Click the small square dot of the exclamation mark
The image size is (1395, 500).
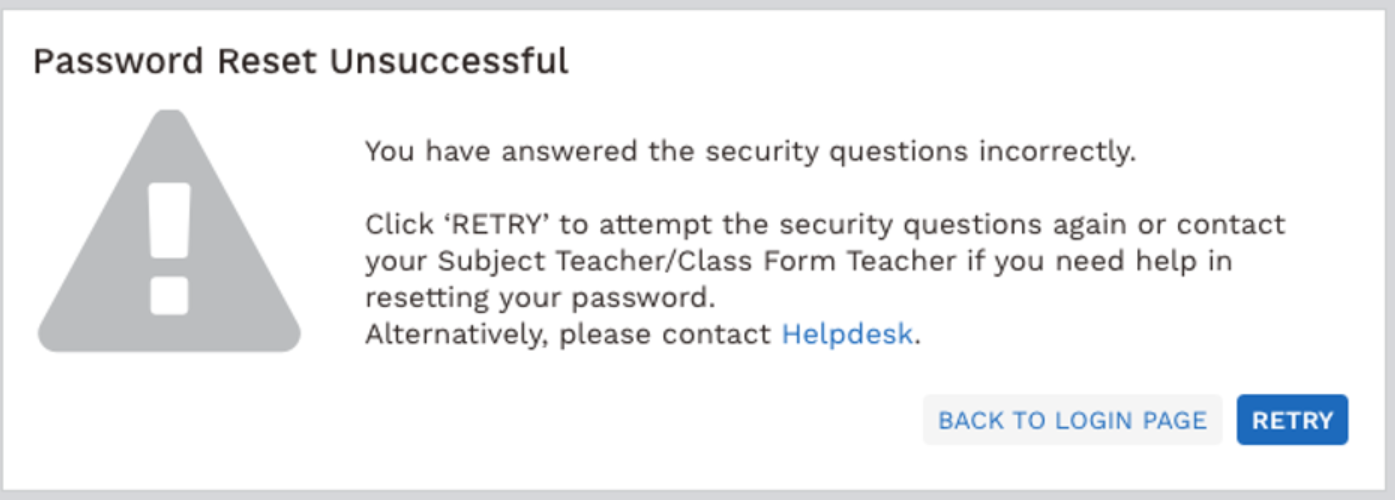point(169,296)
